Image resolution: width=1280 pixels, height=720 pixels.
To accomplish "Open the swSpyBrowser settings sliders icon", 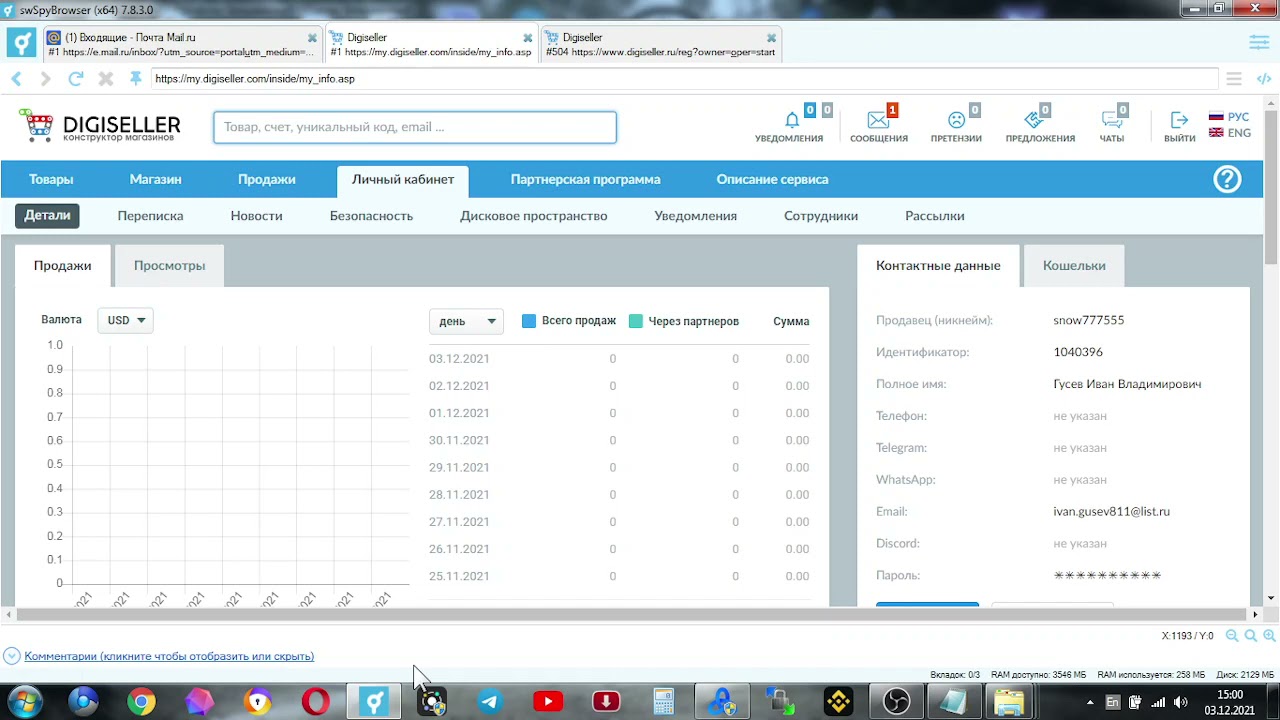I will coord(1259,42).
